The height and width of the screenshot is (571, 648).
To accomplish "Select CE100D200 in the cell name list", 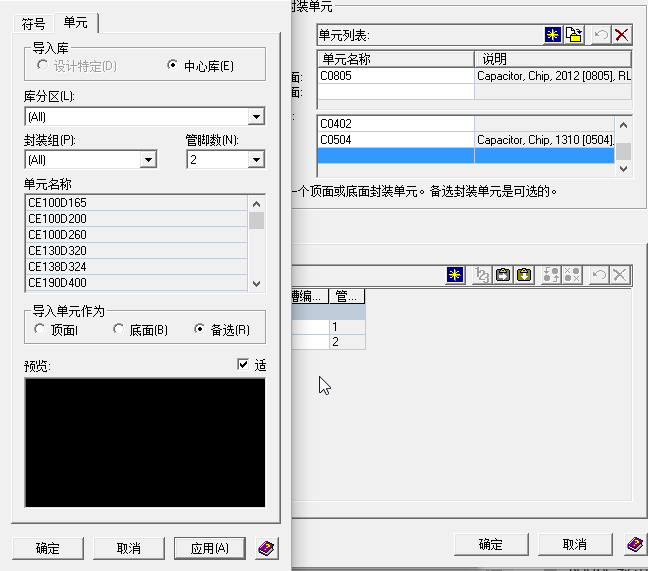I will pyautogui.click(x=137, y=219).
